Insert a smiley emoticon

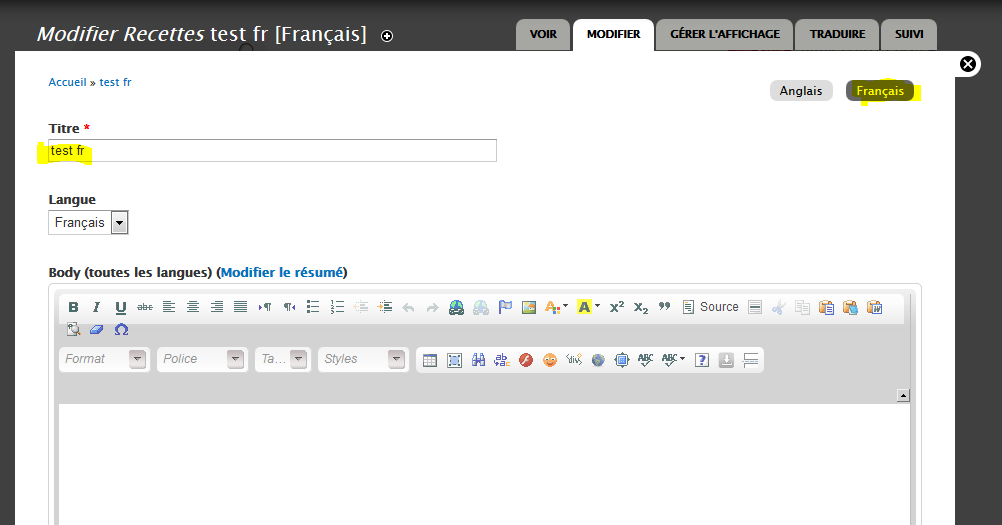tap(550, 360)
